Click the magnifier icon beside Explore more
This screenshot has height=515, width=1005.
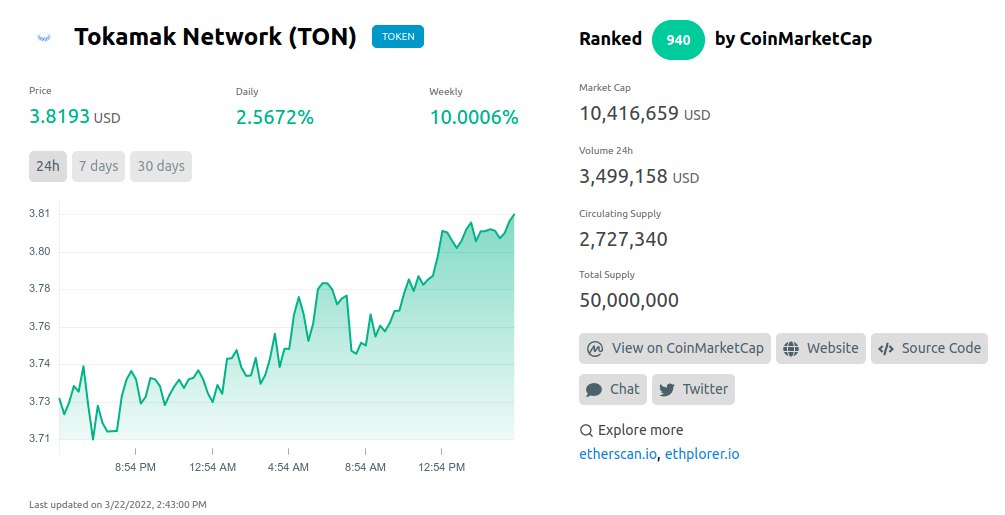point(586,431)
